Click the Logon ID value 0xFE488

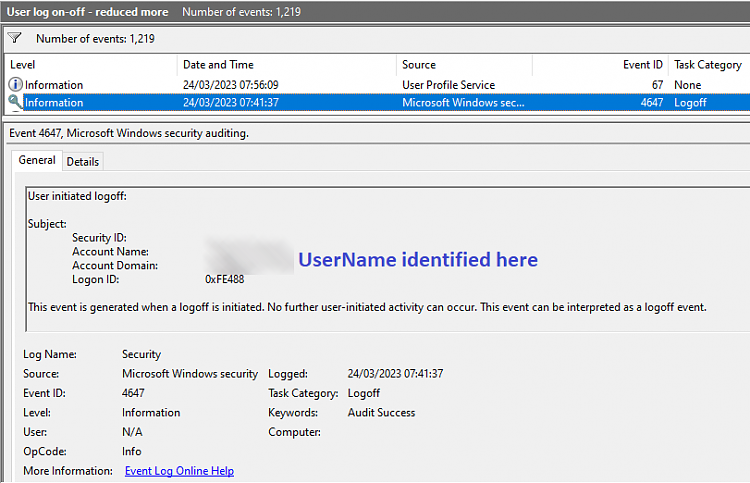coord(224,279)
